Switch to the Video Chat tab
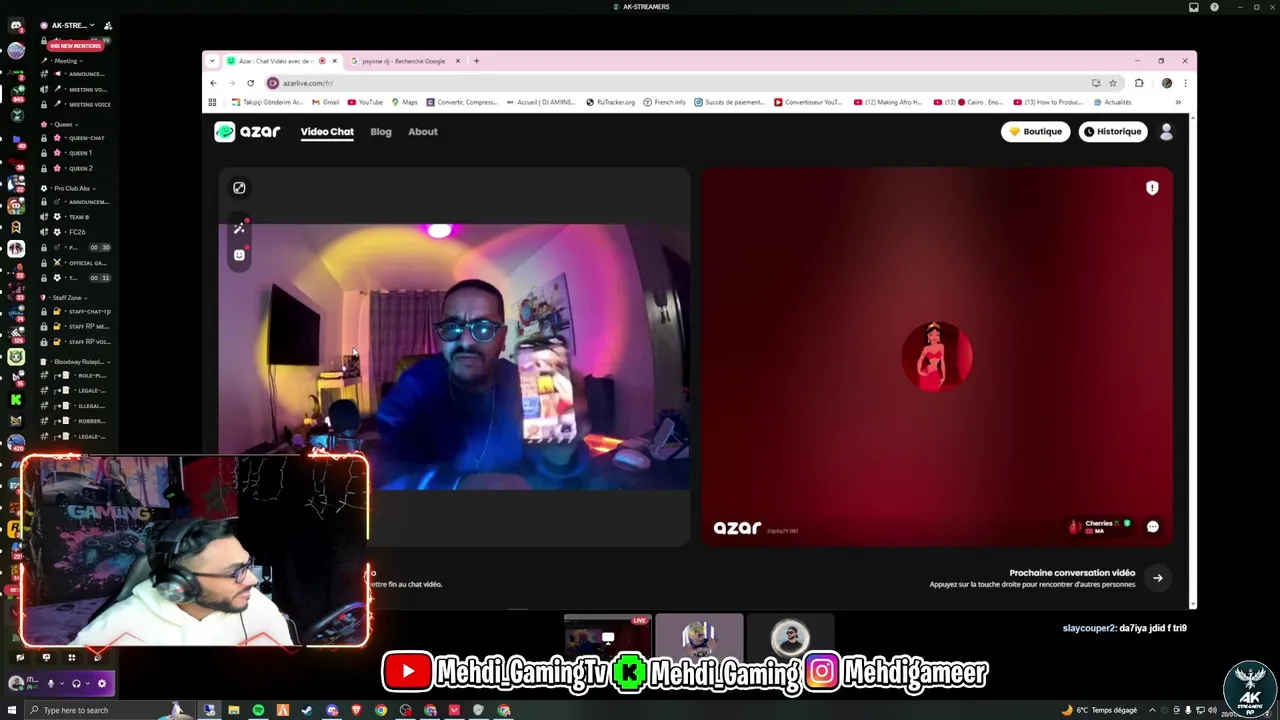1280x720 pixels. coord(327,132)
